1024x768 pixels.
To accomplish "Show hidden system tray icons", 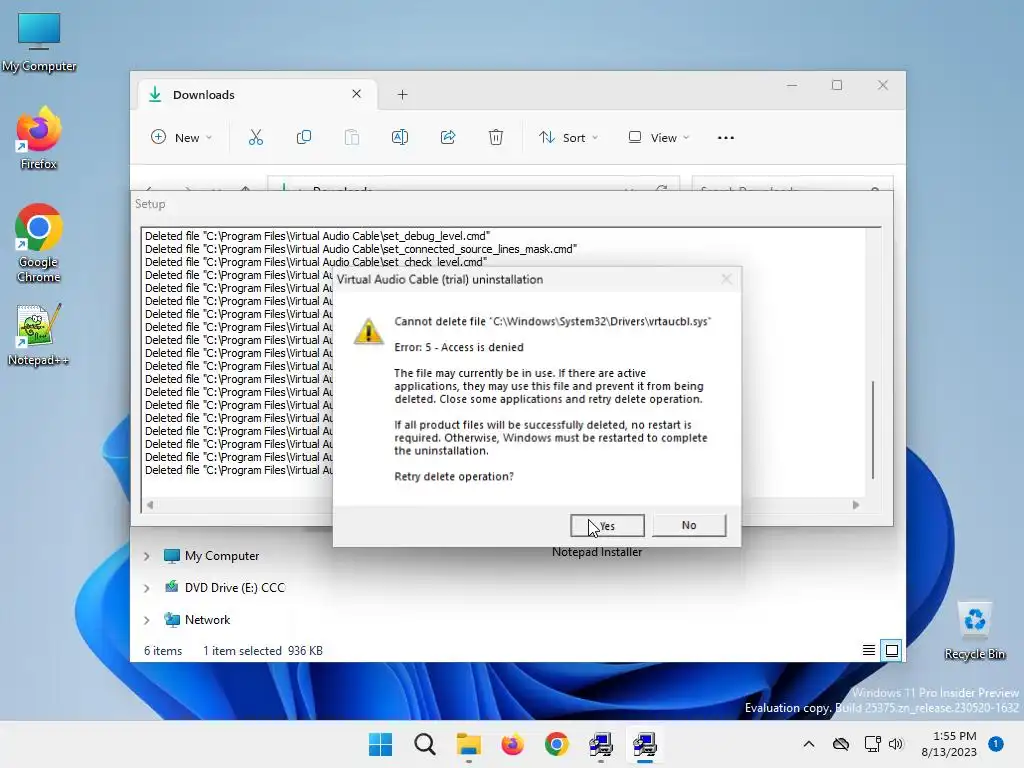I will point(808,744).
